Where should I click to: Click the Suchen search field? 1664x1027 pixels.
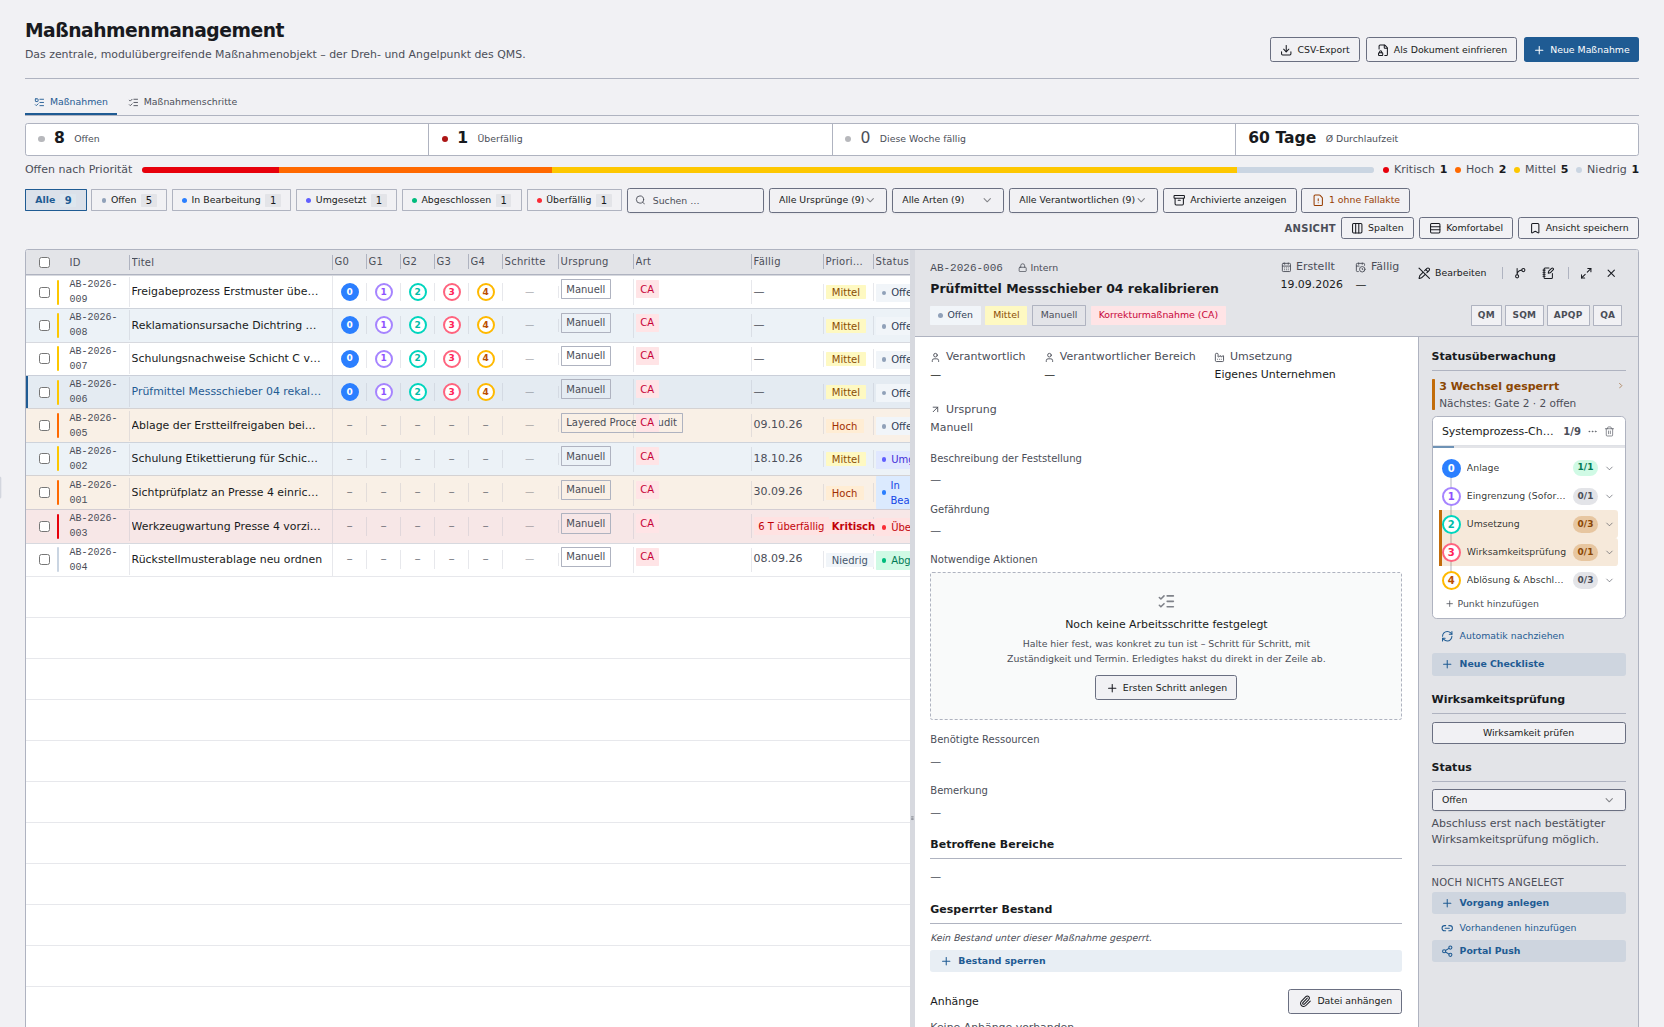[x=695, y=200]
